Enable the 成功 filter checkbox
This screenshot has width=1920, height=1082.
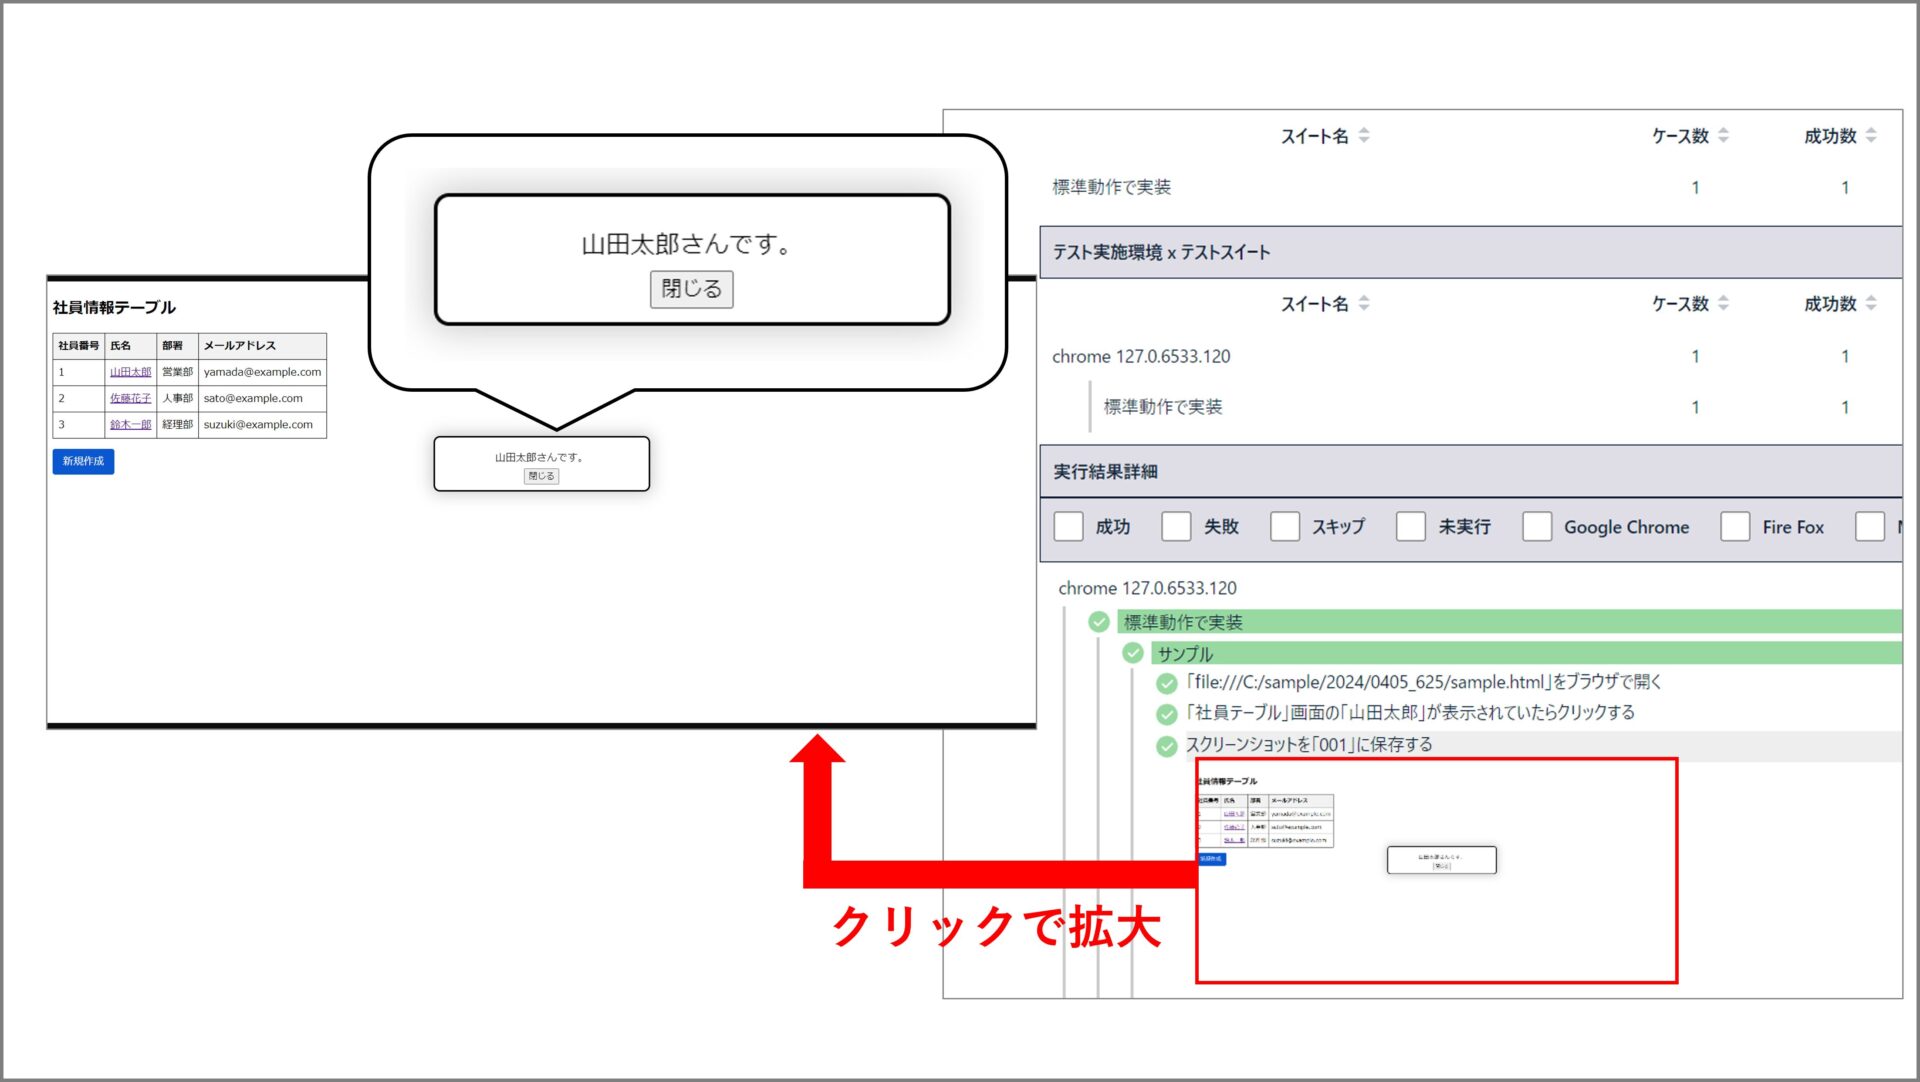[1068, 527]
